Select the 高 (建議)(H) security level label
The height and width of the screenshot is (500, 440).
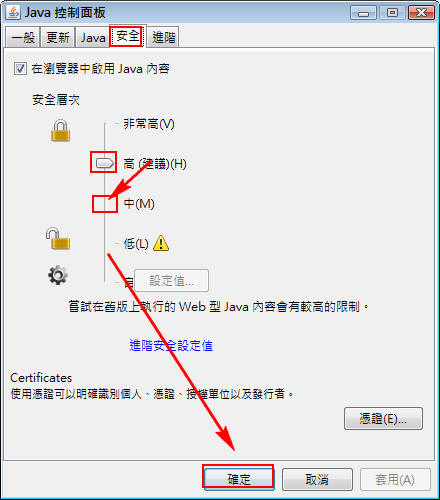click(155, 164)
